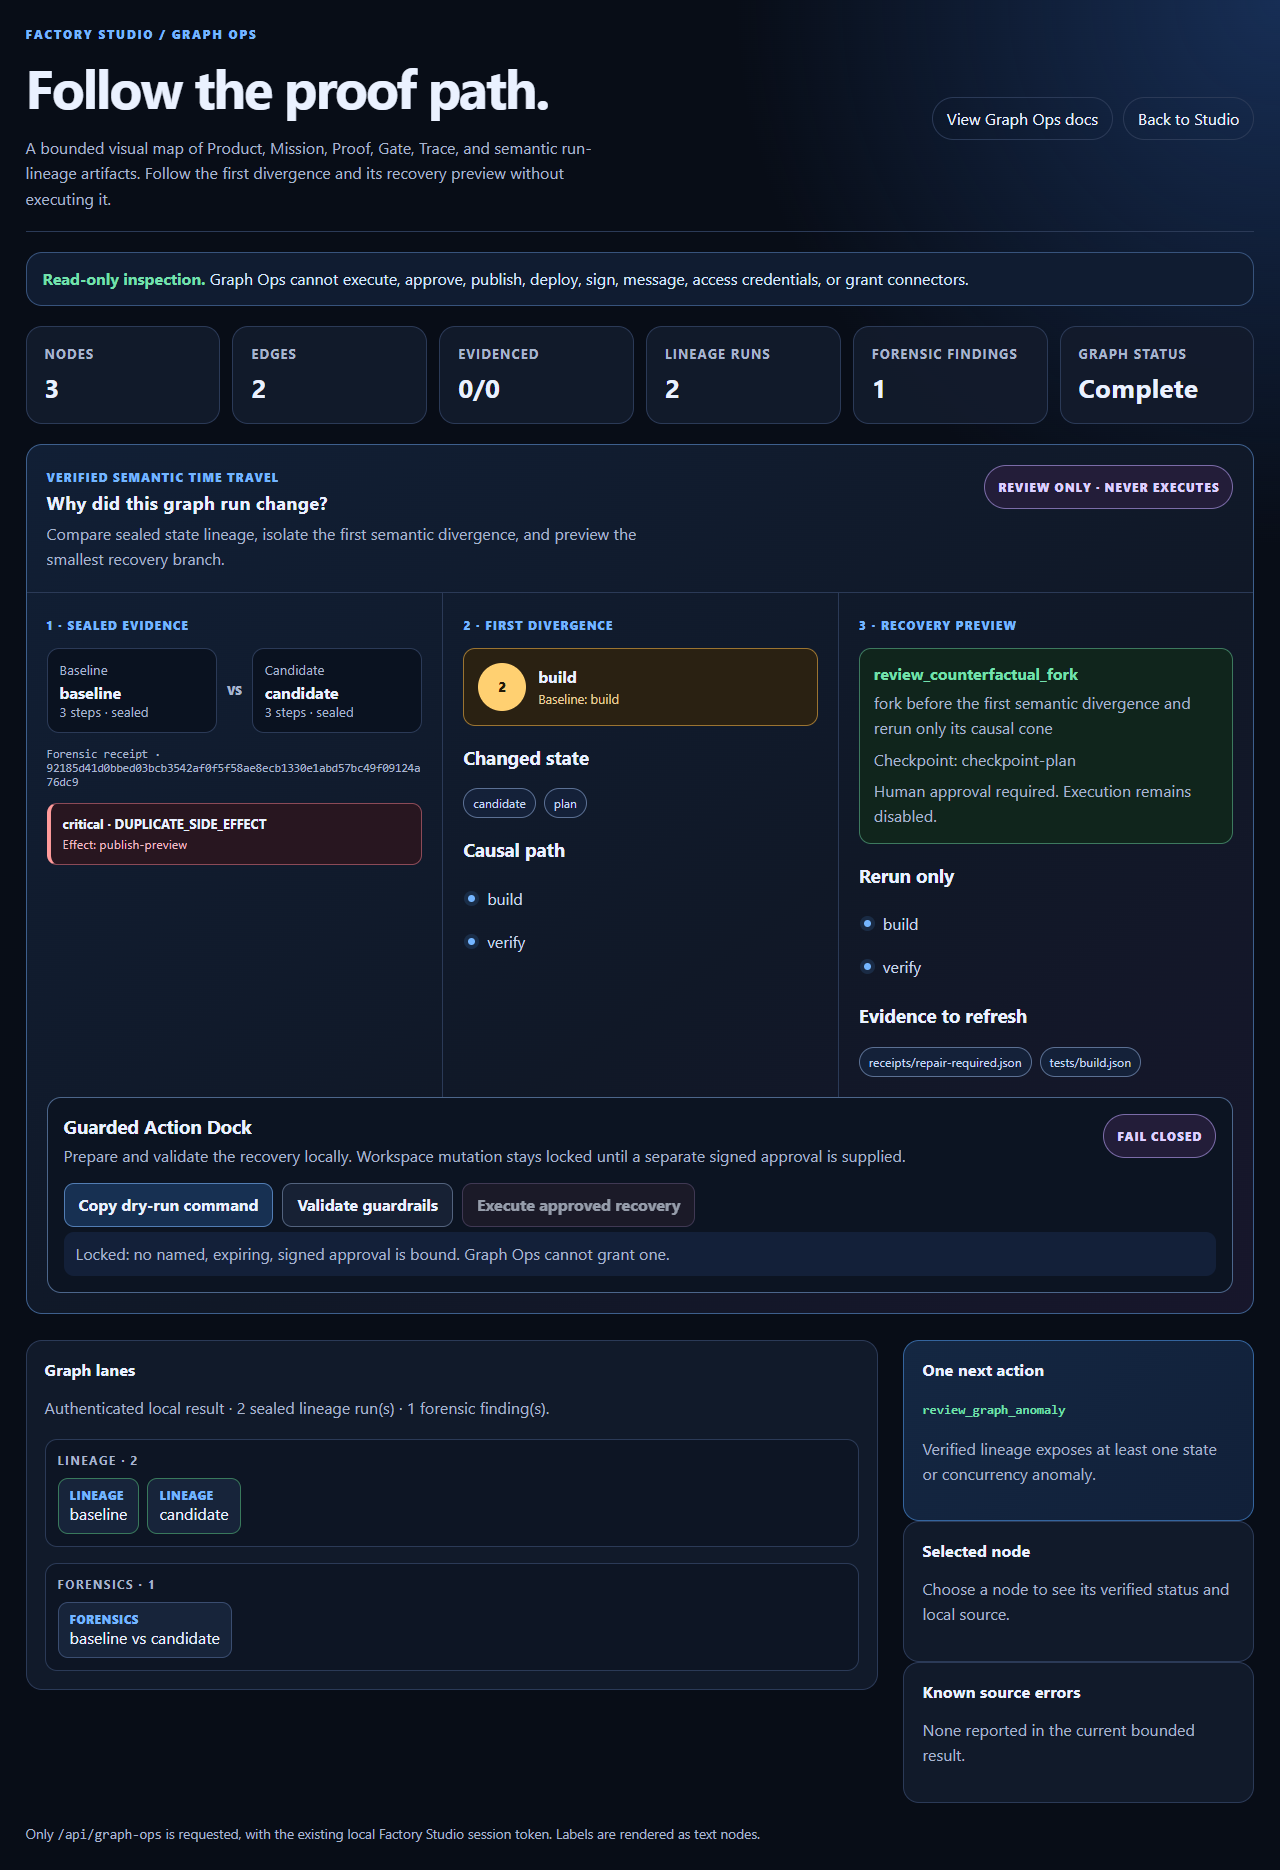Click the plan changed state chip
Viewport: 1280px width, 1870px height.
[565, 803]
